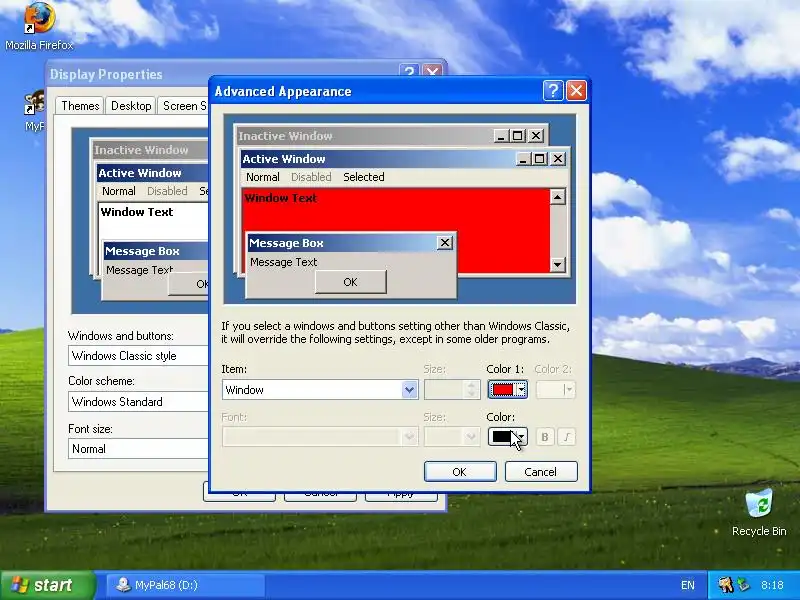800x600 pixels.
Task: Click the EN language indicator in the taskbar
Action: [687, 585]
